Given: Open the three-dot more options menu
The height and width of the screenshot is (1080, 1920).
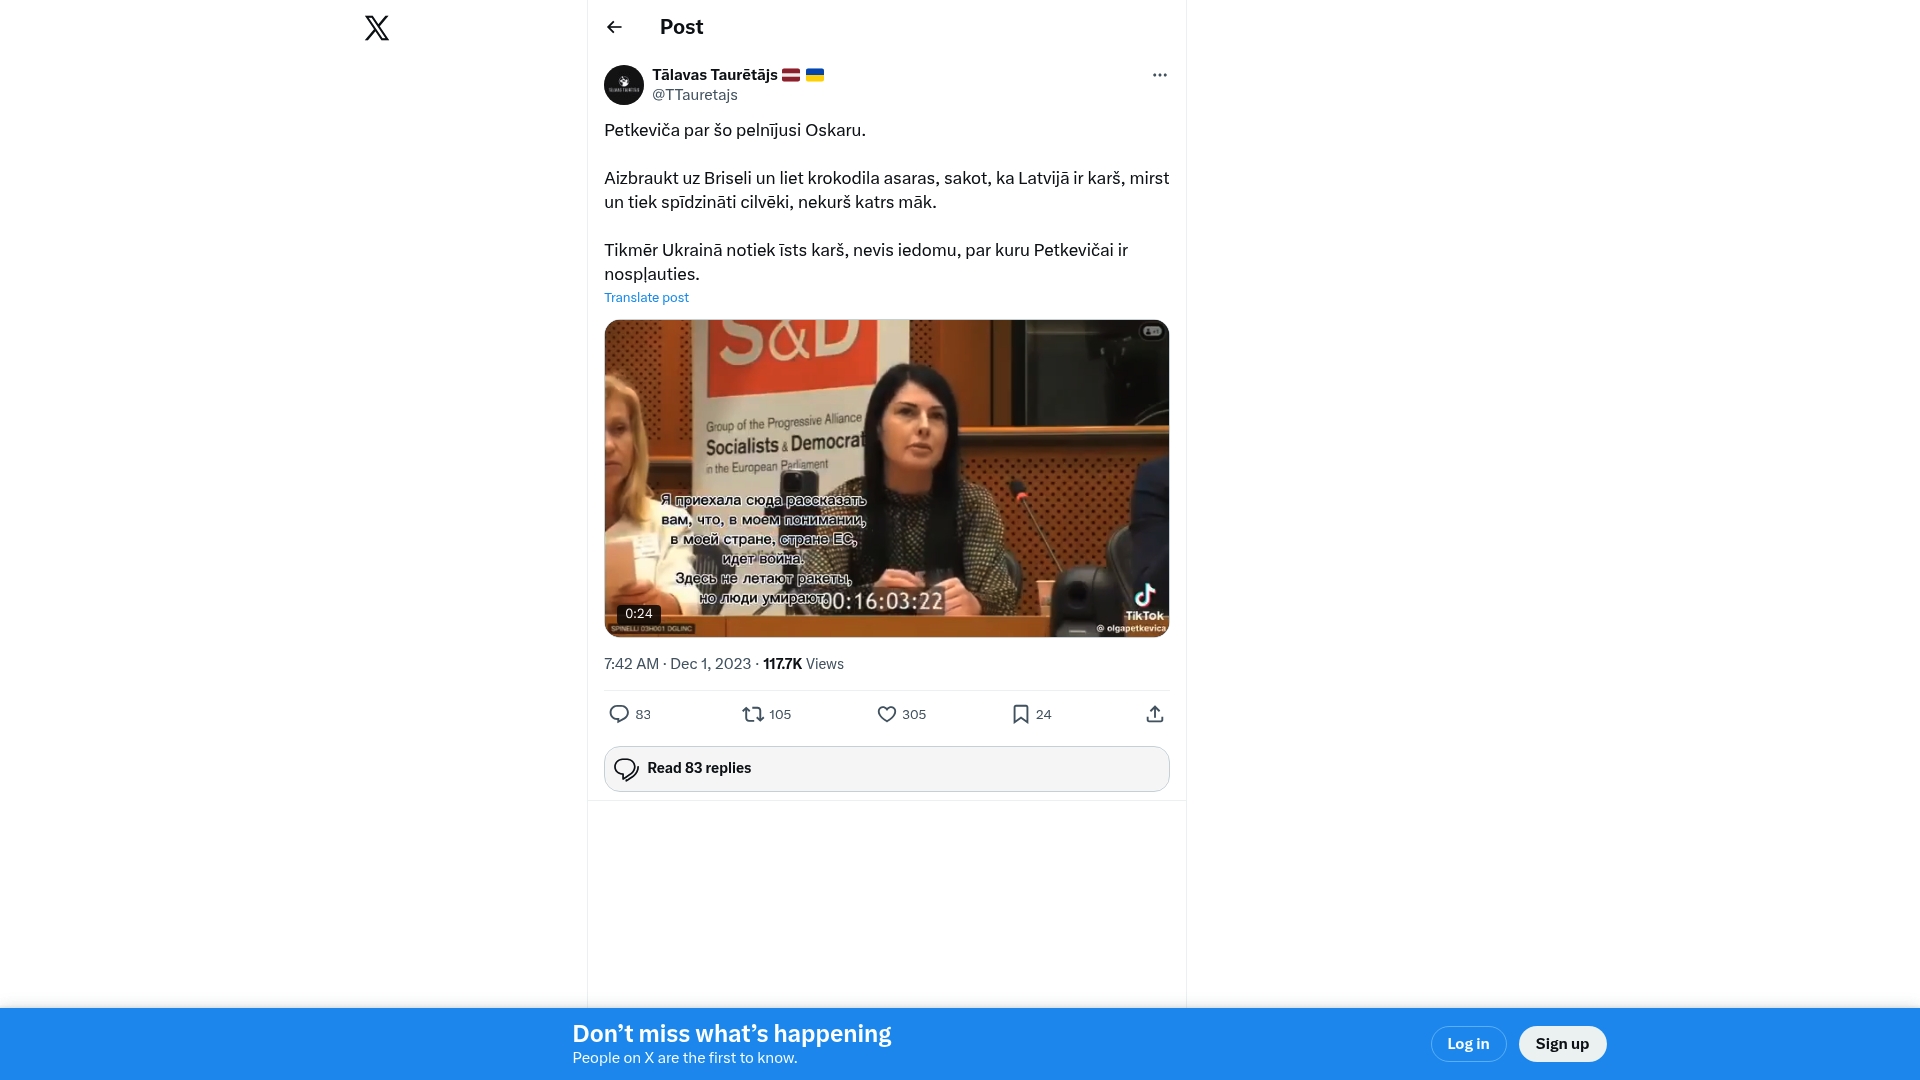Looking at the screenshot, I should (1159, 75).
